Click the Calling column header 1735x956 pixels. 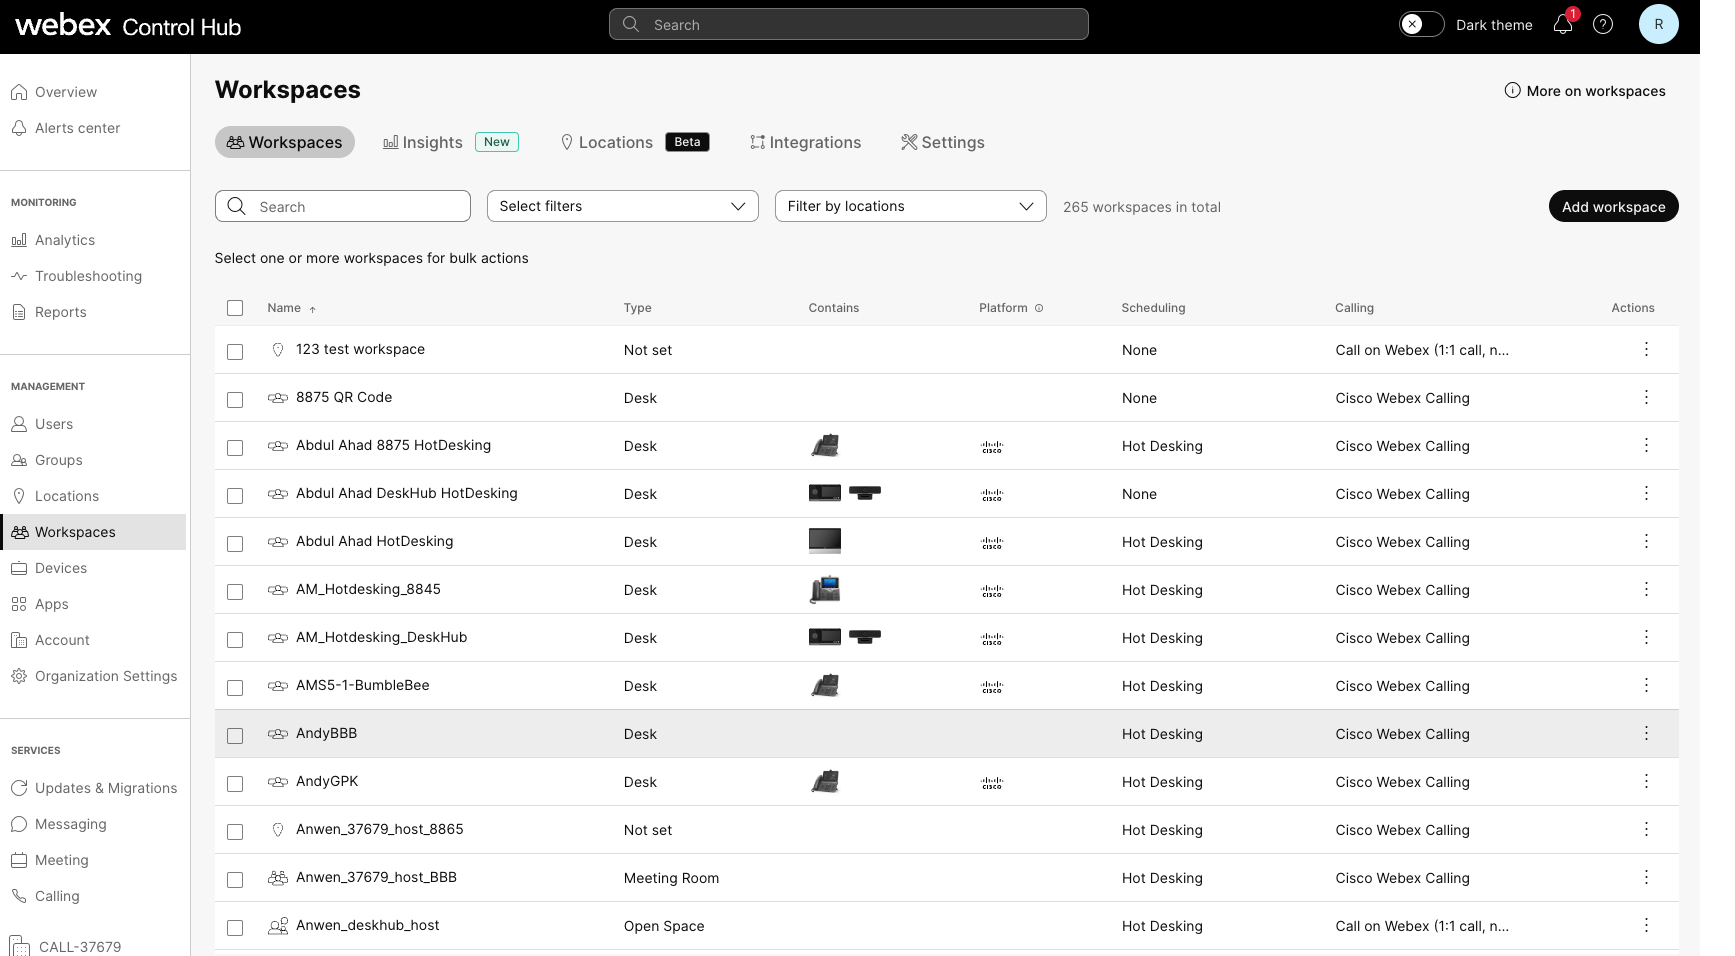[1354, 308]
